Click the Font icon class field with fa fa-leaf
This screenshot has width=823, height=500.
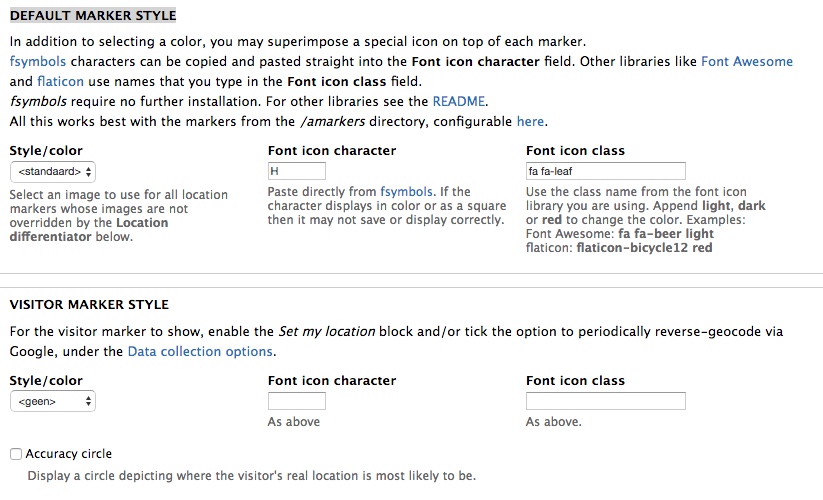click(605, 171)
